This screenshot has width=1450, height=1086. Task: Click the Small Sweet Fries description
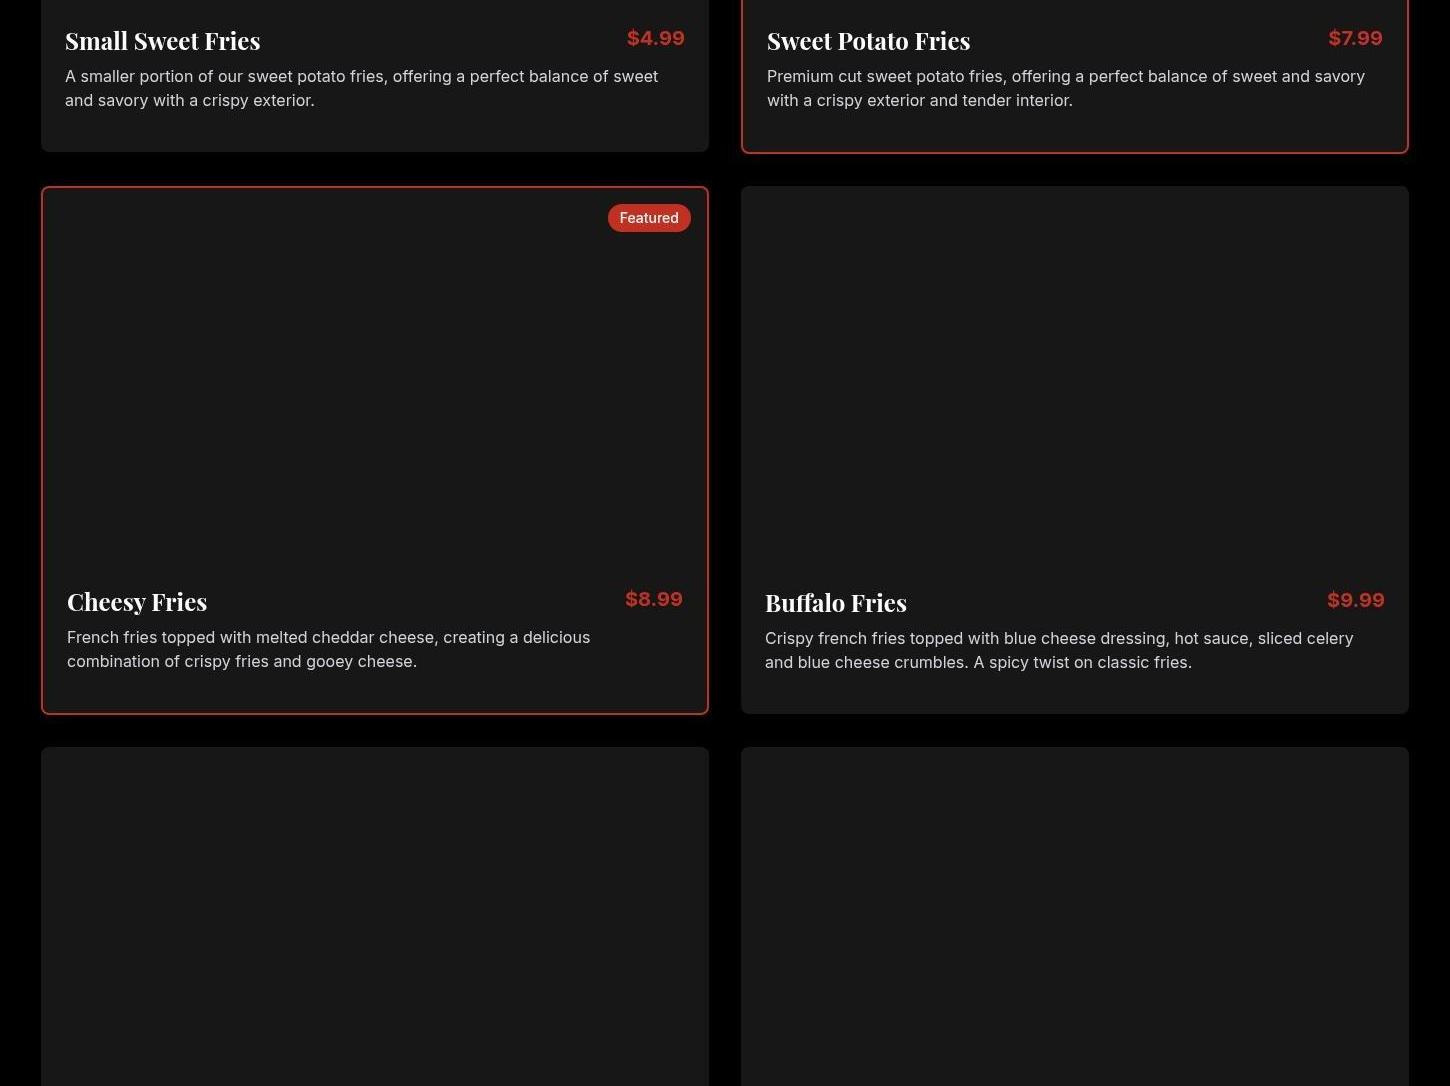361,88
